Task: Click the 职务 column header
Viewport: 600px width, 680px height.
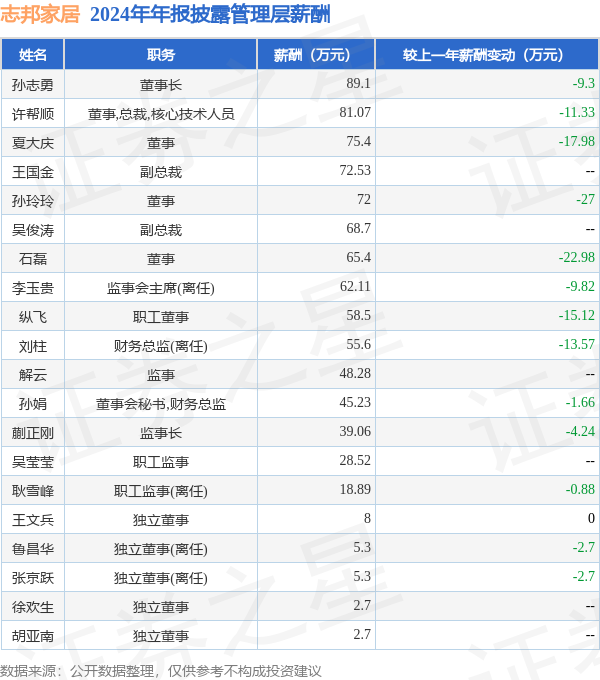Action: tap(160, 55)
